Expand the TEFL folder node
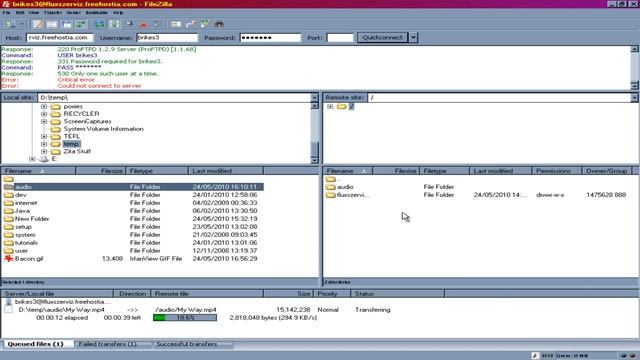640x360 pixels. coord(44,136)
